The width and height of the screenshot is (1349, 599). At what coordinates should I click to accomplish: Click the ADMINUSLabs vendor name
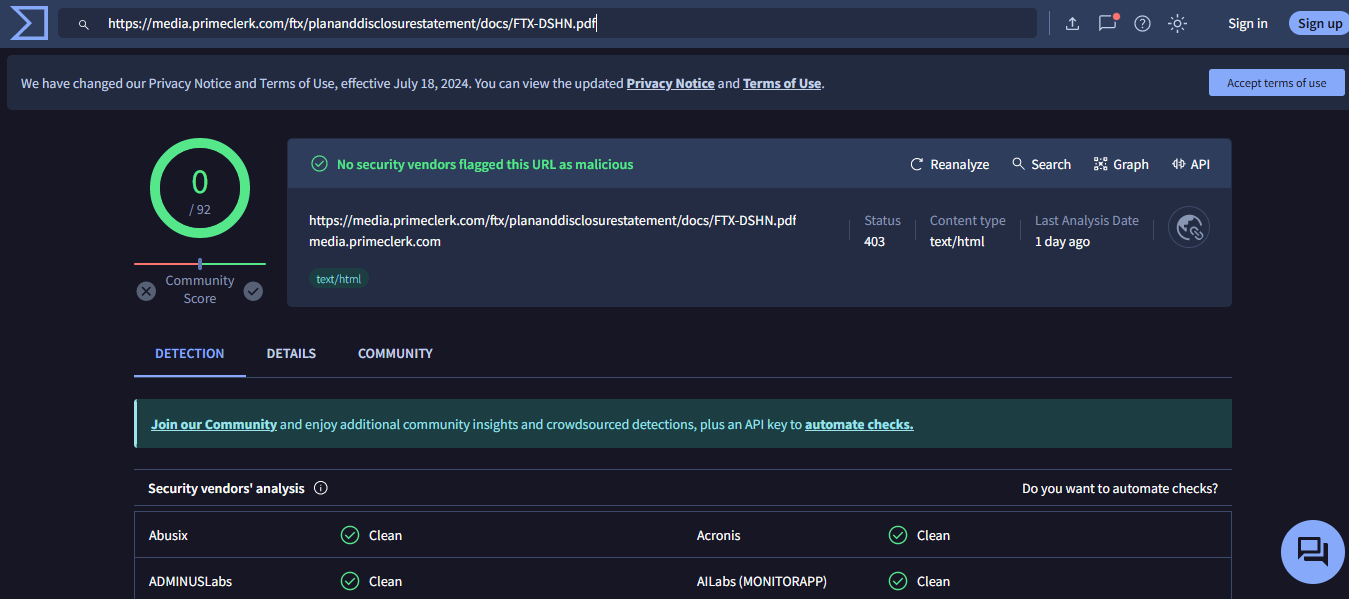point(190,581)
